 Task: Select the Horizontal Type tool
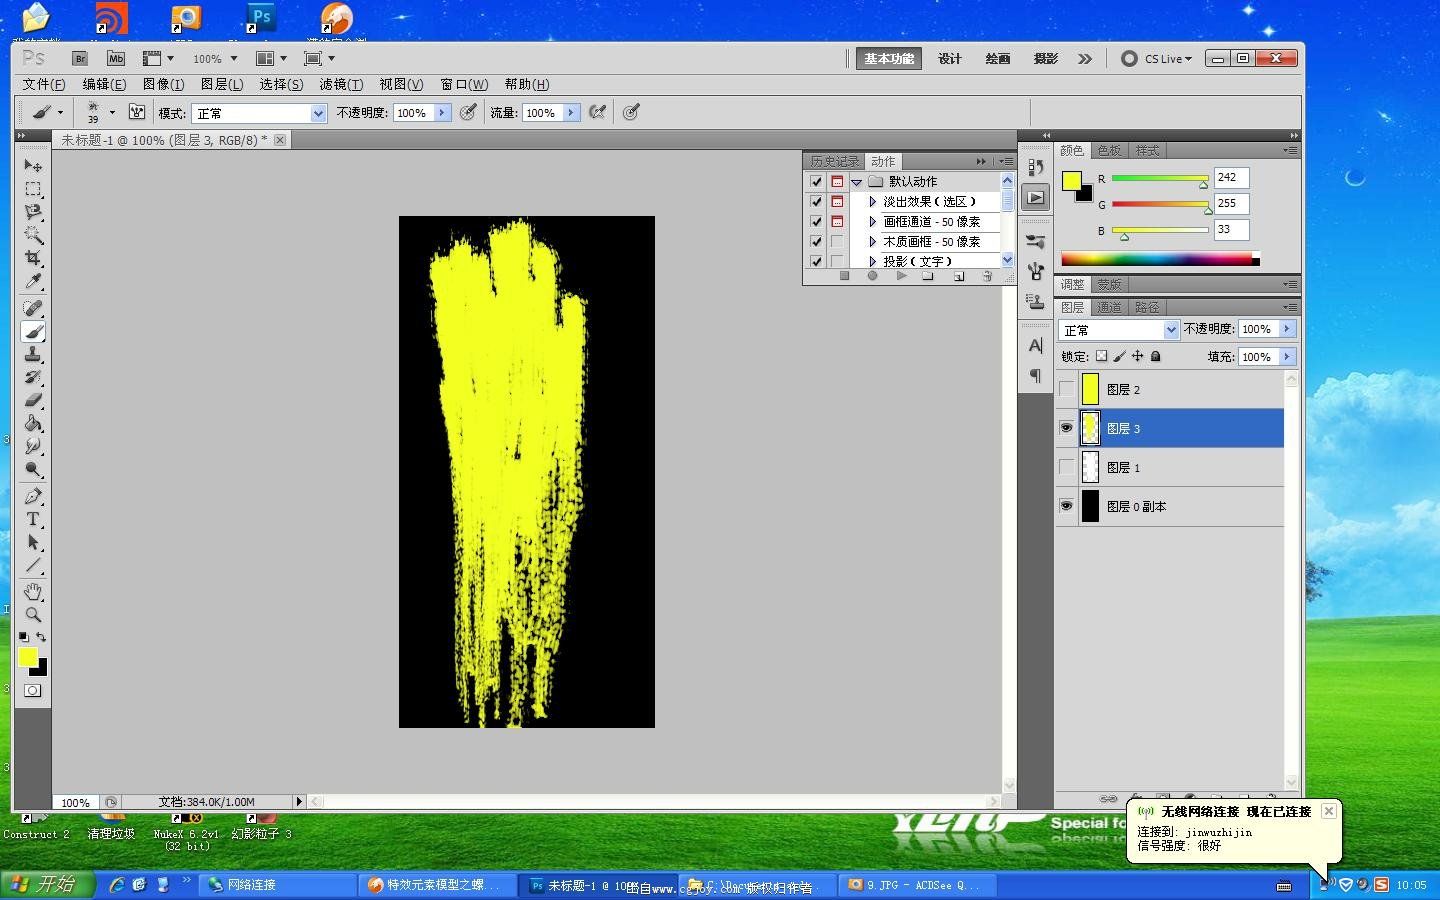(x=33, y=519)
